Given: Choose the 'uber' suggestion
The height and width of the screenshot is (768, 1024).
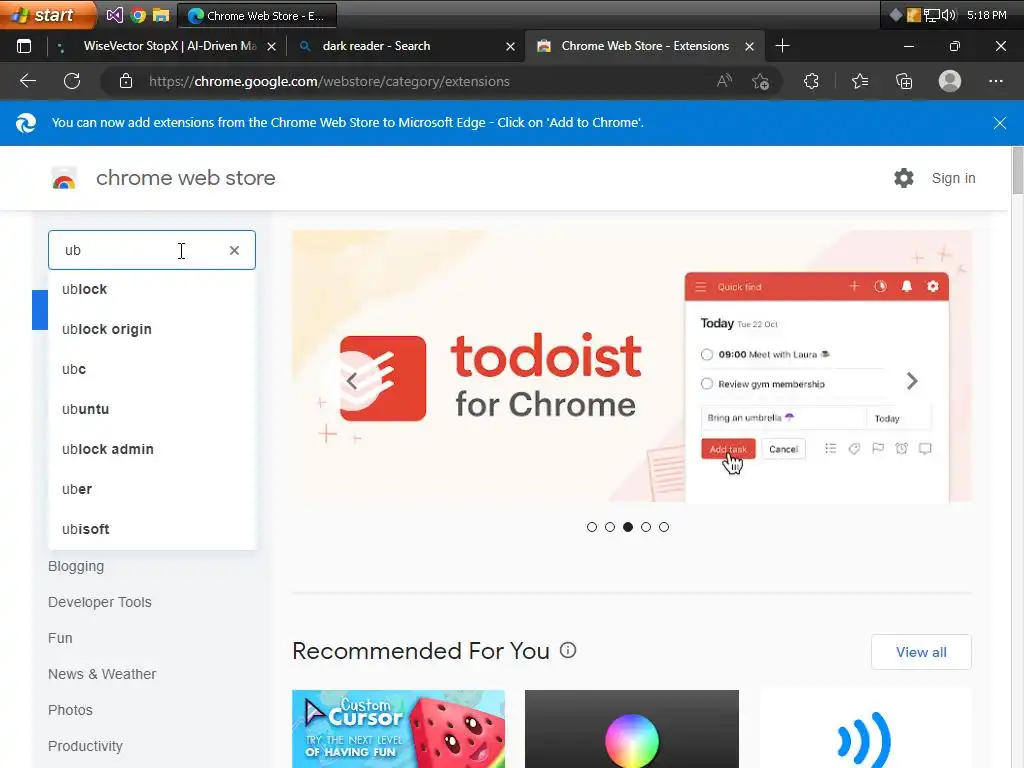Looking at the screenshot, I should [x=152, y=489].
